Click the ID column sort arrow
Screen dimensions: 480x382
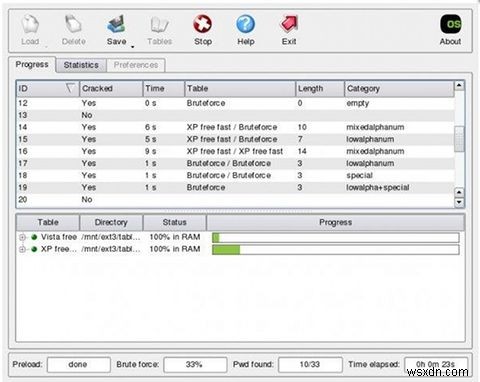coord(70,88)
